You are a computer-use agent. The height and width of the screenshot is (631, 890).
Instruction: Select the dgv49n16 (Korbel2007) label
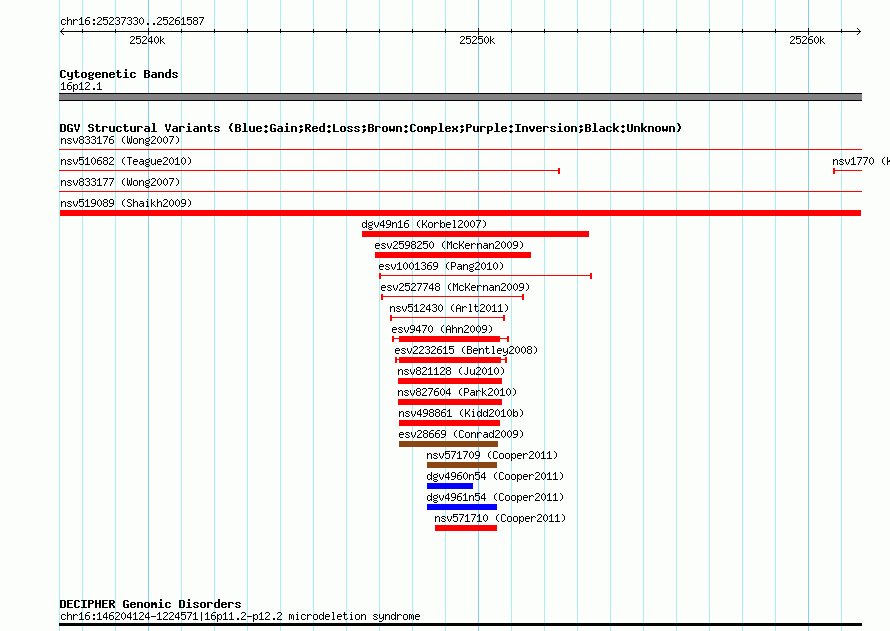click(424, 224)
